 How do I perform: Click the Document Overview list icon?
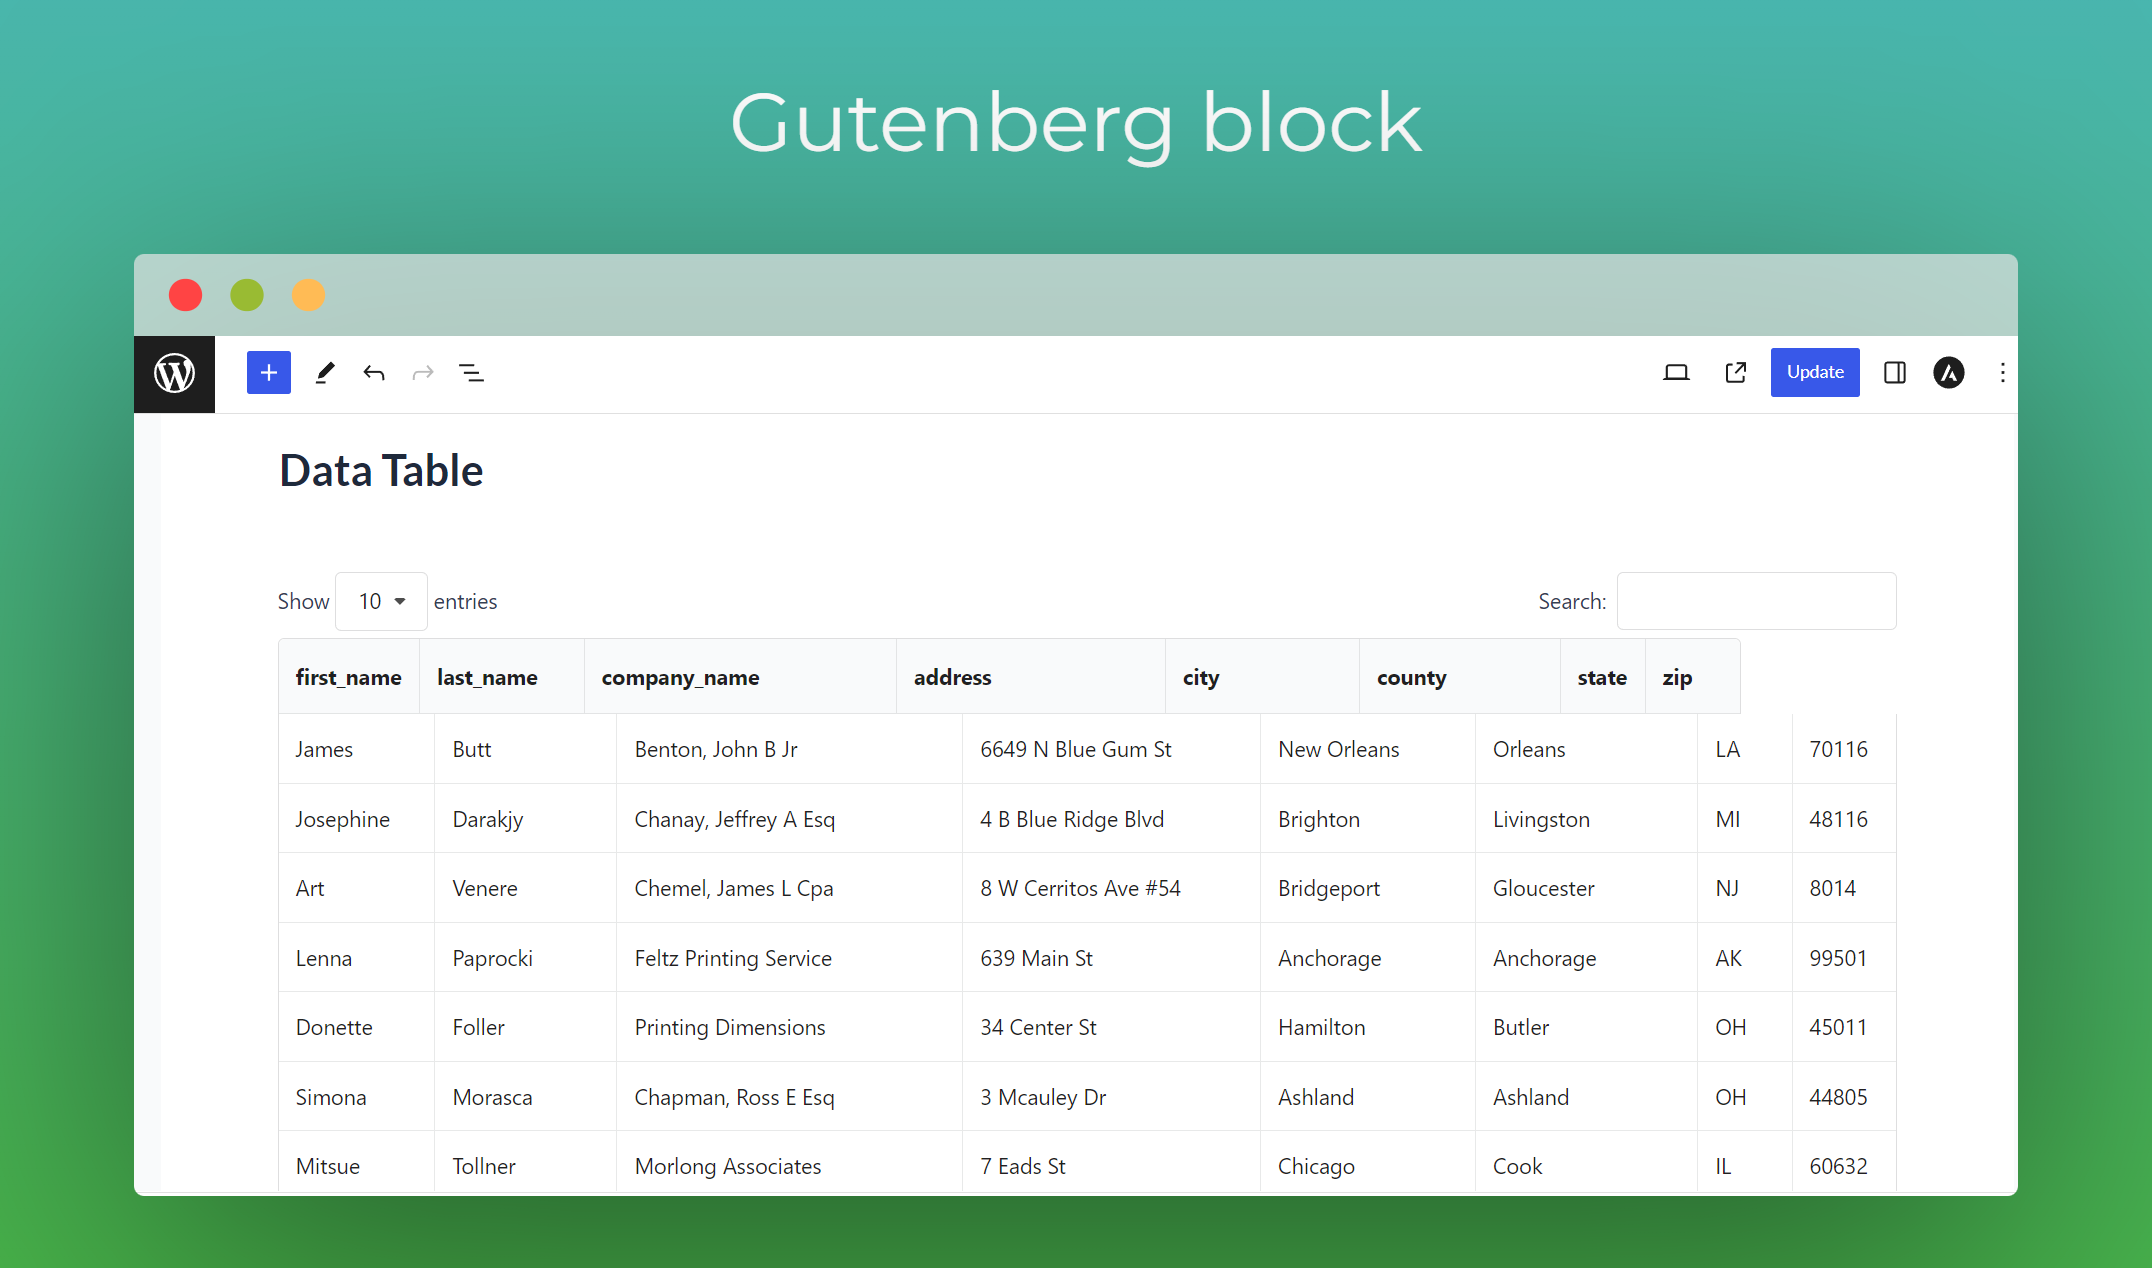(x=471, y=373)
